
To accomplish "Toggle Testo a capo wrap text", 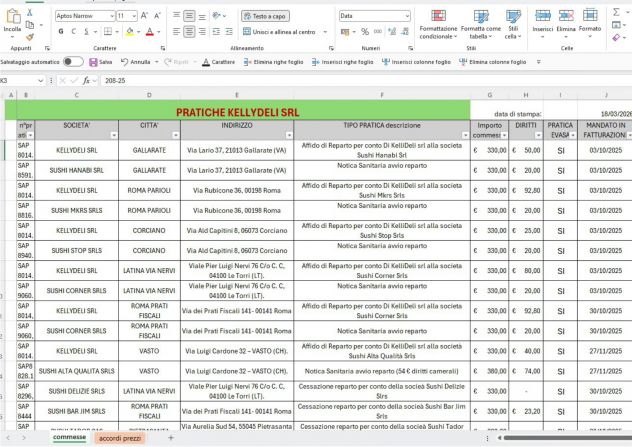I will [x=265, y=16].
